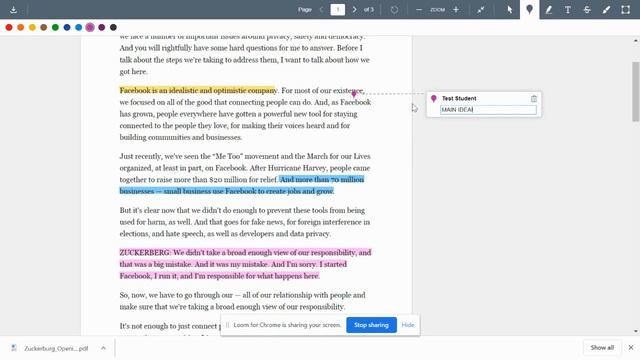The height and width of the screenshot is (360, 640).
Task: Close the downloads bar
Action: tap(631, 348)
